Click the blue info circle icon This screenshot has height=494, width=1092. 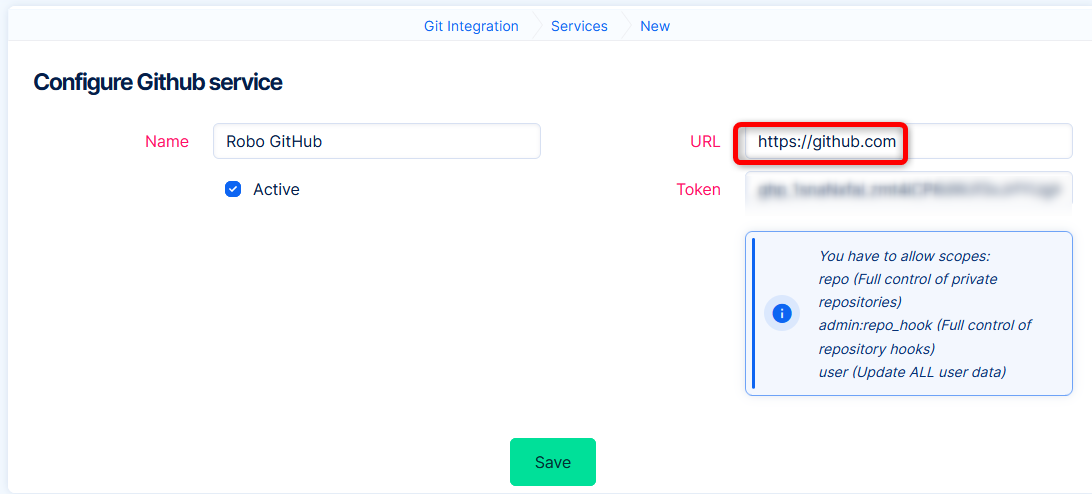pyautogui.click(x=782, y=313)
